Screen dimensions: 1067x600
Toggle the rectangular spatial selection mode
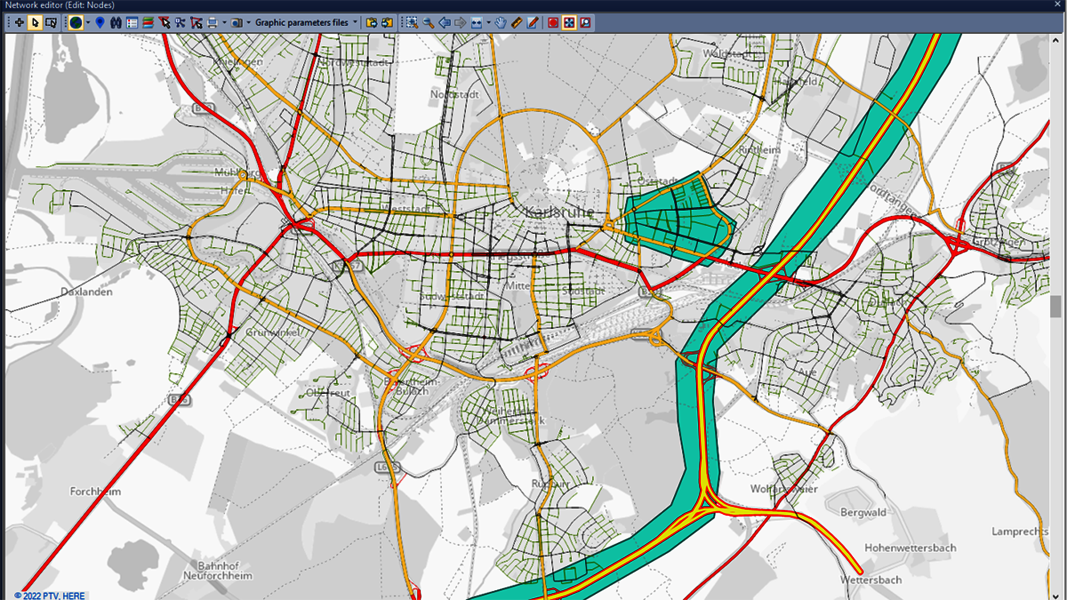point(52,22)
